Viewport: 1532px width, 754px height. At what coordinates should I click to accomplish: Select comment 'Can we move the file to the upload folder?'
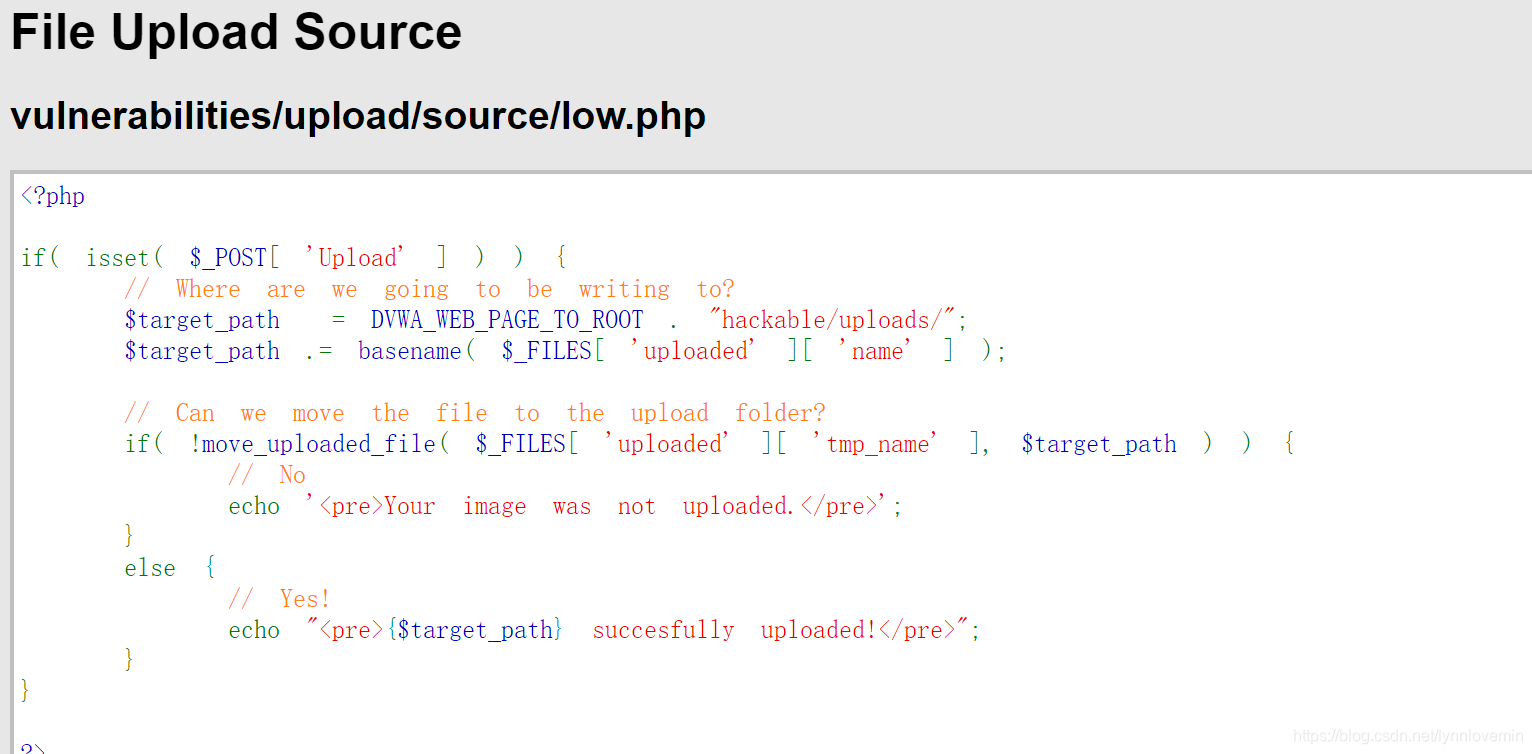pos(475,413)
